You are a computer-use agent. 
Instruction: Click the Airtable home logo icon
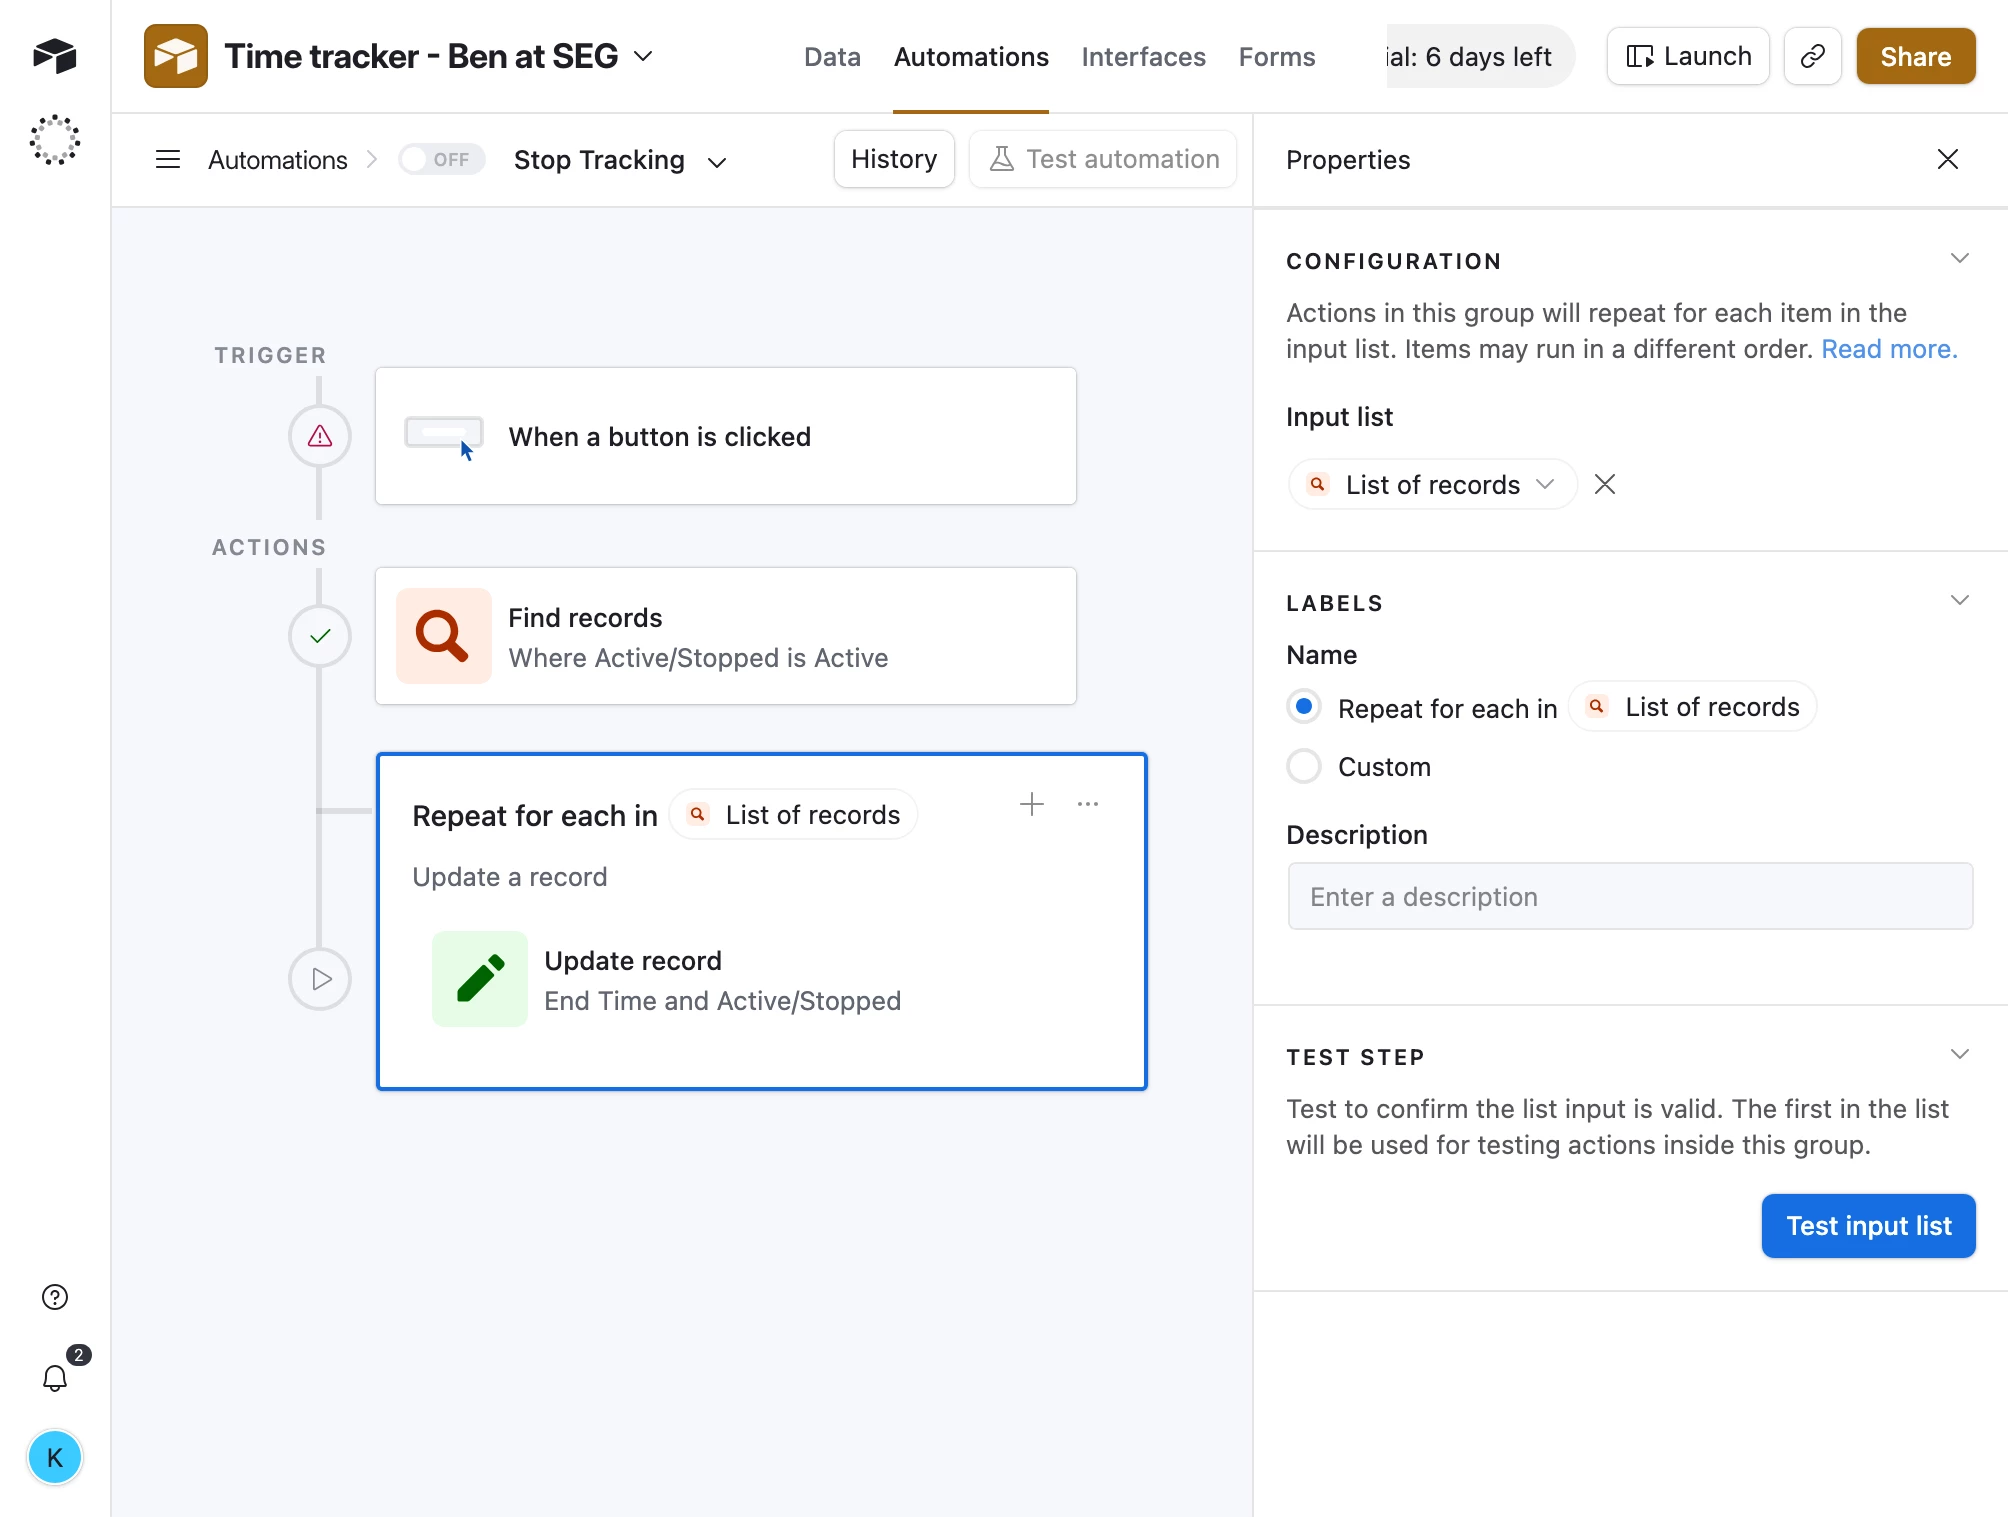click(55, 56)
